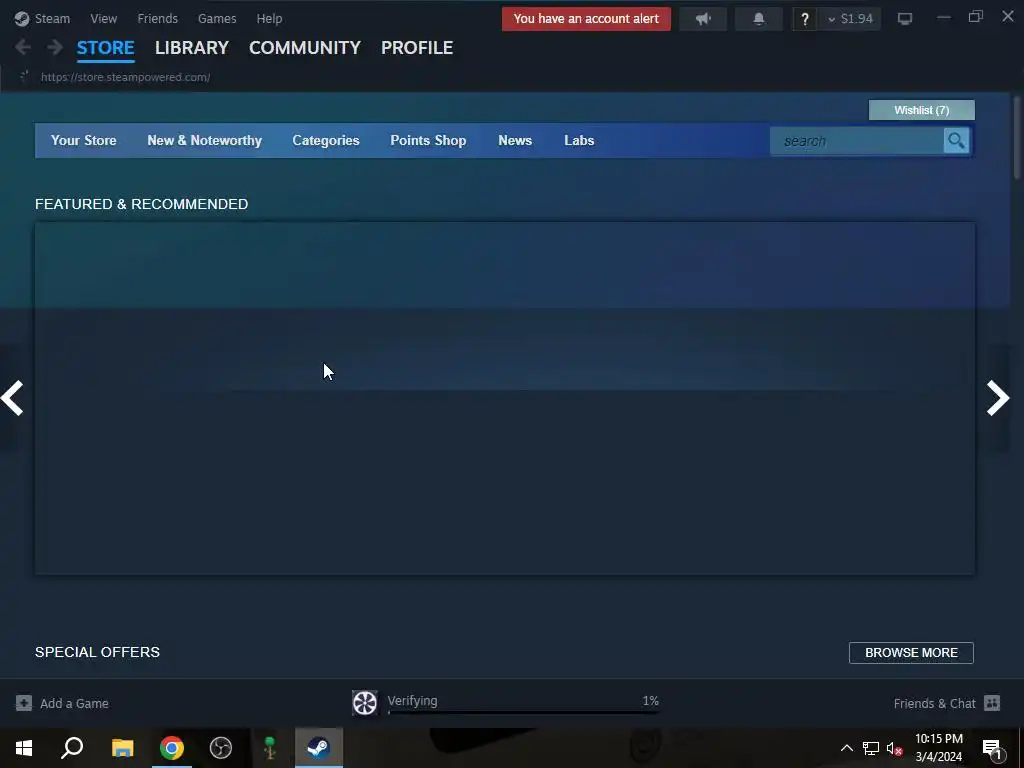1024x768 pixels.
Task: Go forward with the right navigation arrow
Action: (x=55, y=47)
